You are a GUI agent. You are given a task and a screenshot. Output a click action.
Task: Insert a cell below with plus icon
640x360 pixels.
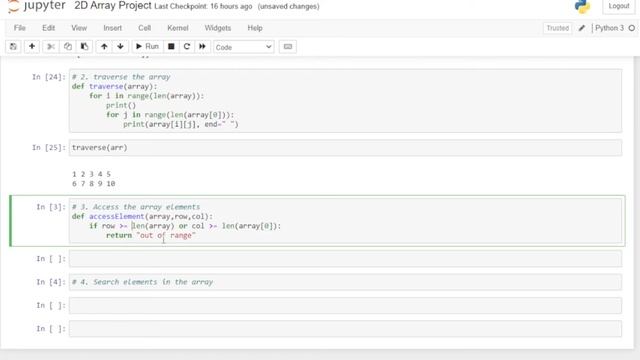coord(32,47)
